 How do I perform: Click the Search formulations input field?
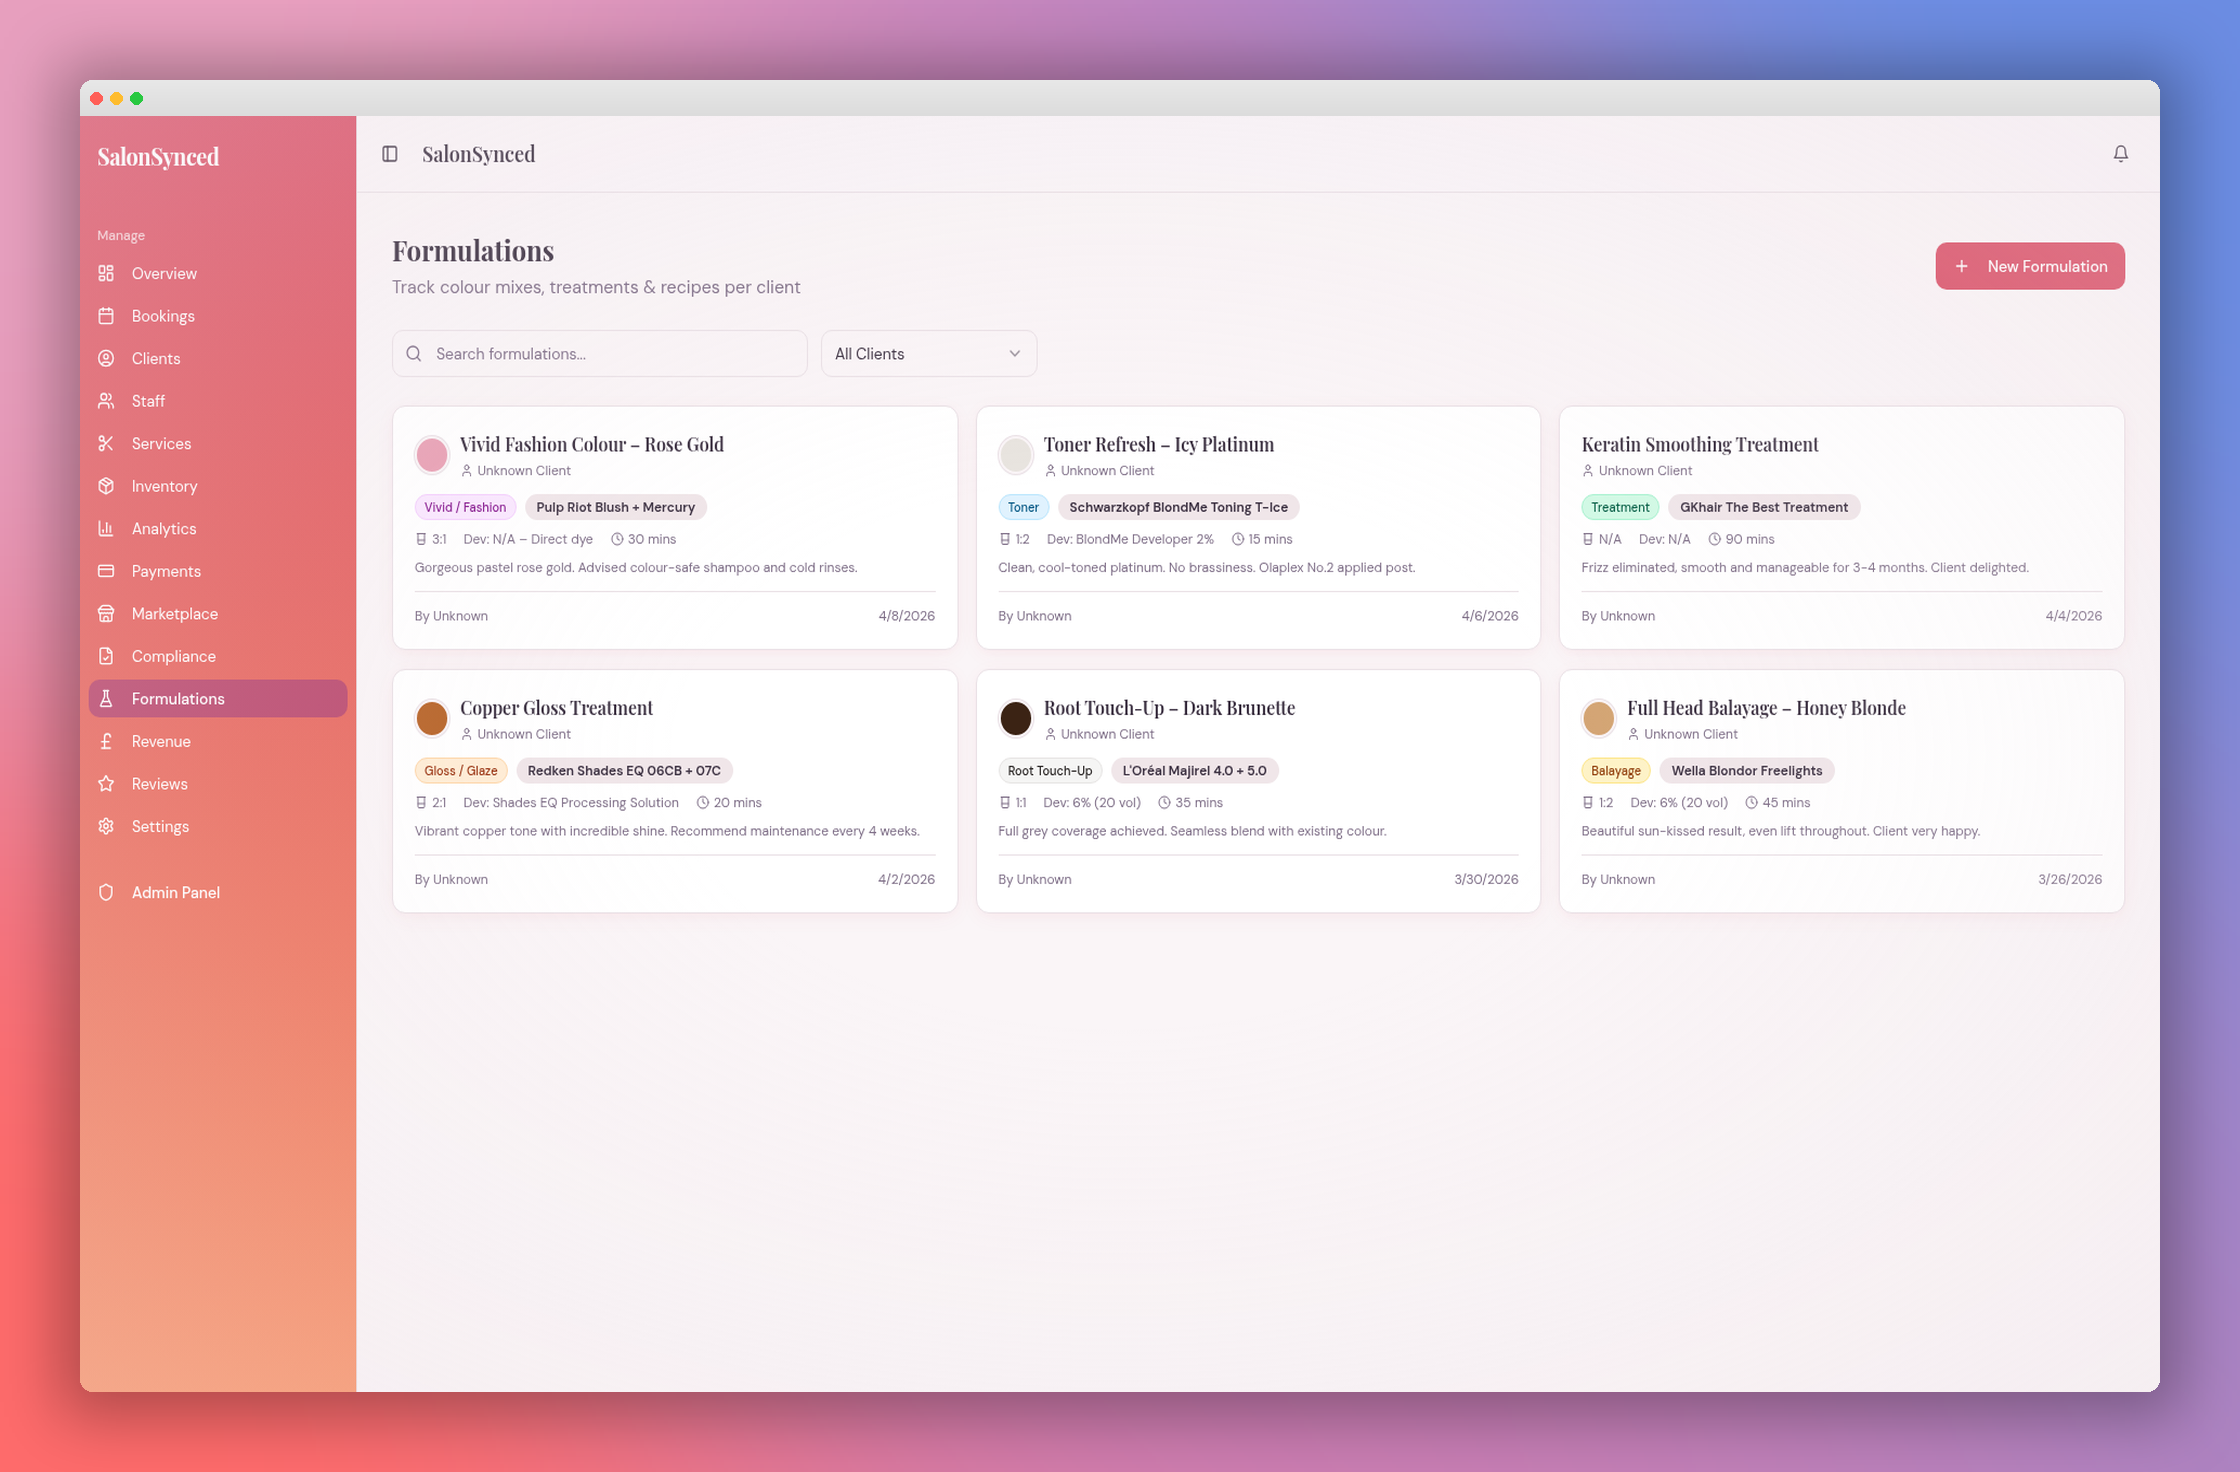pyautogui.click(x=599, y=354)
